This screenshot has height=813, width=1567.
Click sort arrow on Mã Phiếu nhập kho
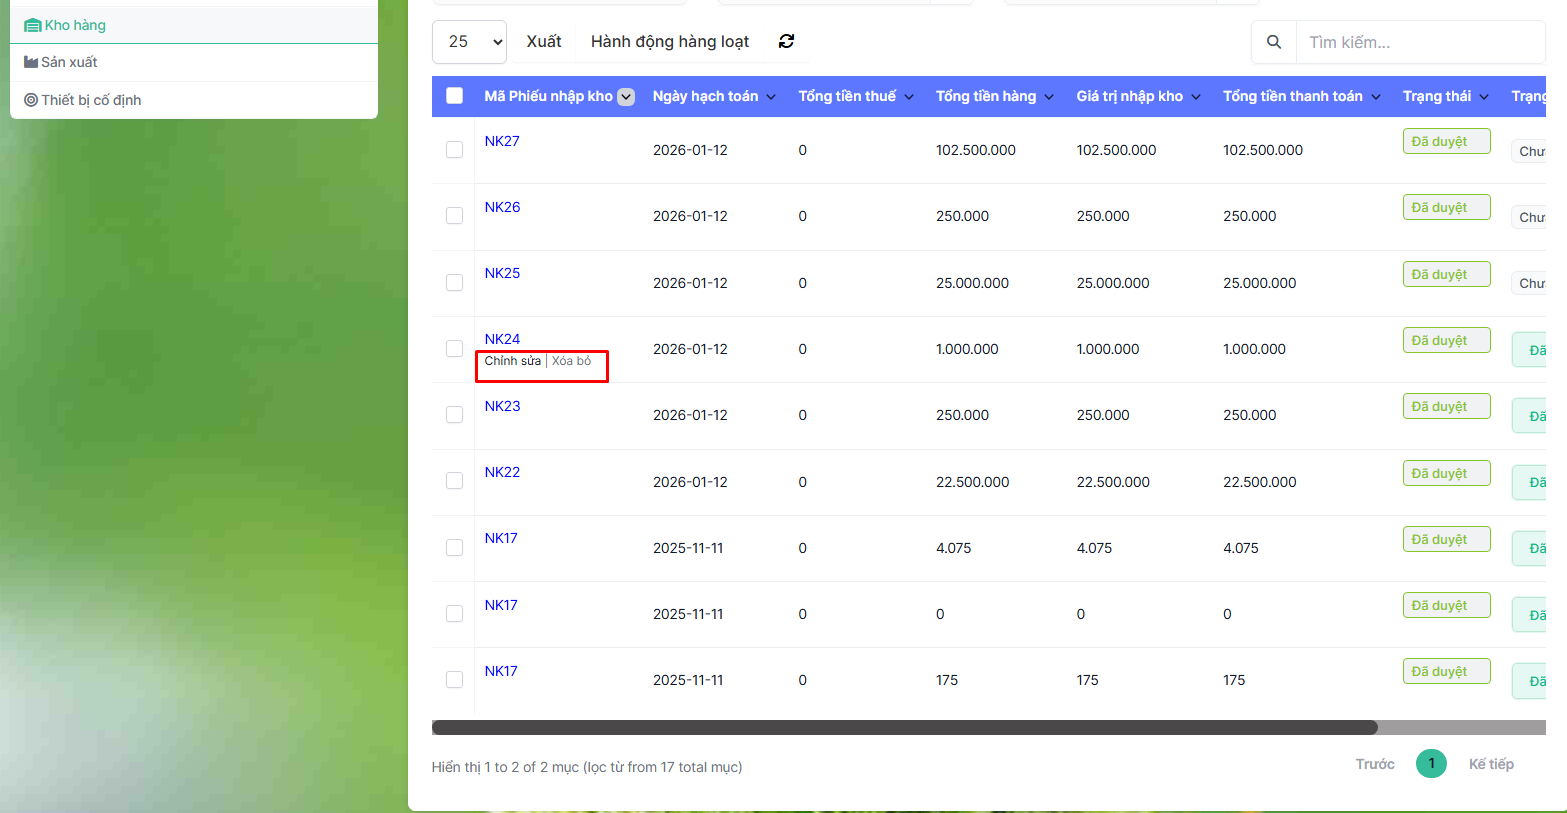(626, 97)
